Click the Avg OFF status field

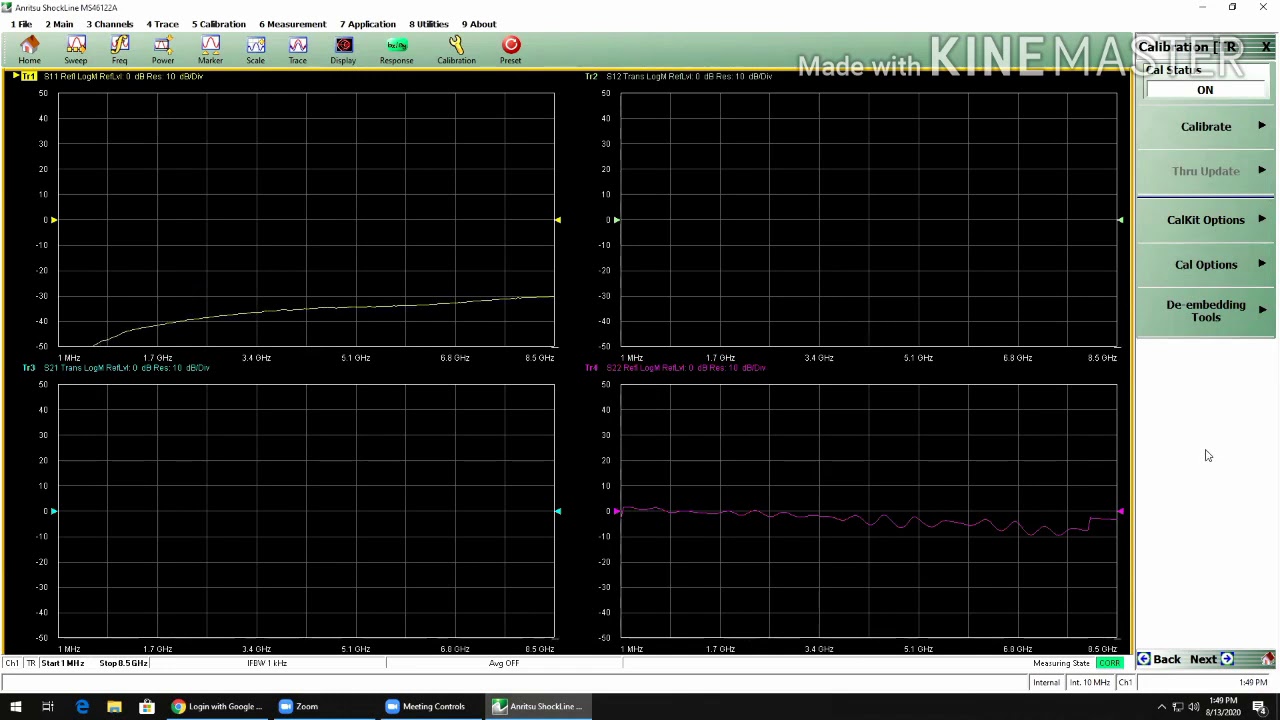click(504, 663)
